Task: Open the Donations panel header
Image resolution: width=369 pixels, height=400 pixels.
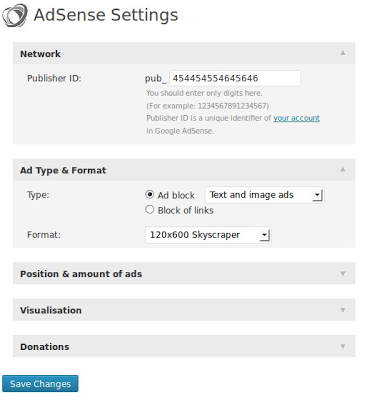Action: 184,346
